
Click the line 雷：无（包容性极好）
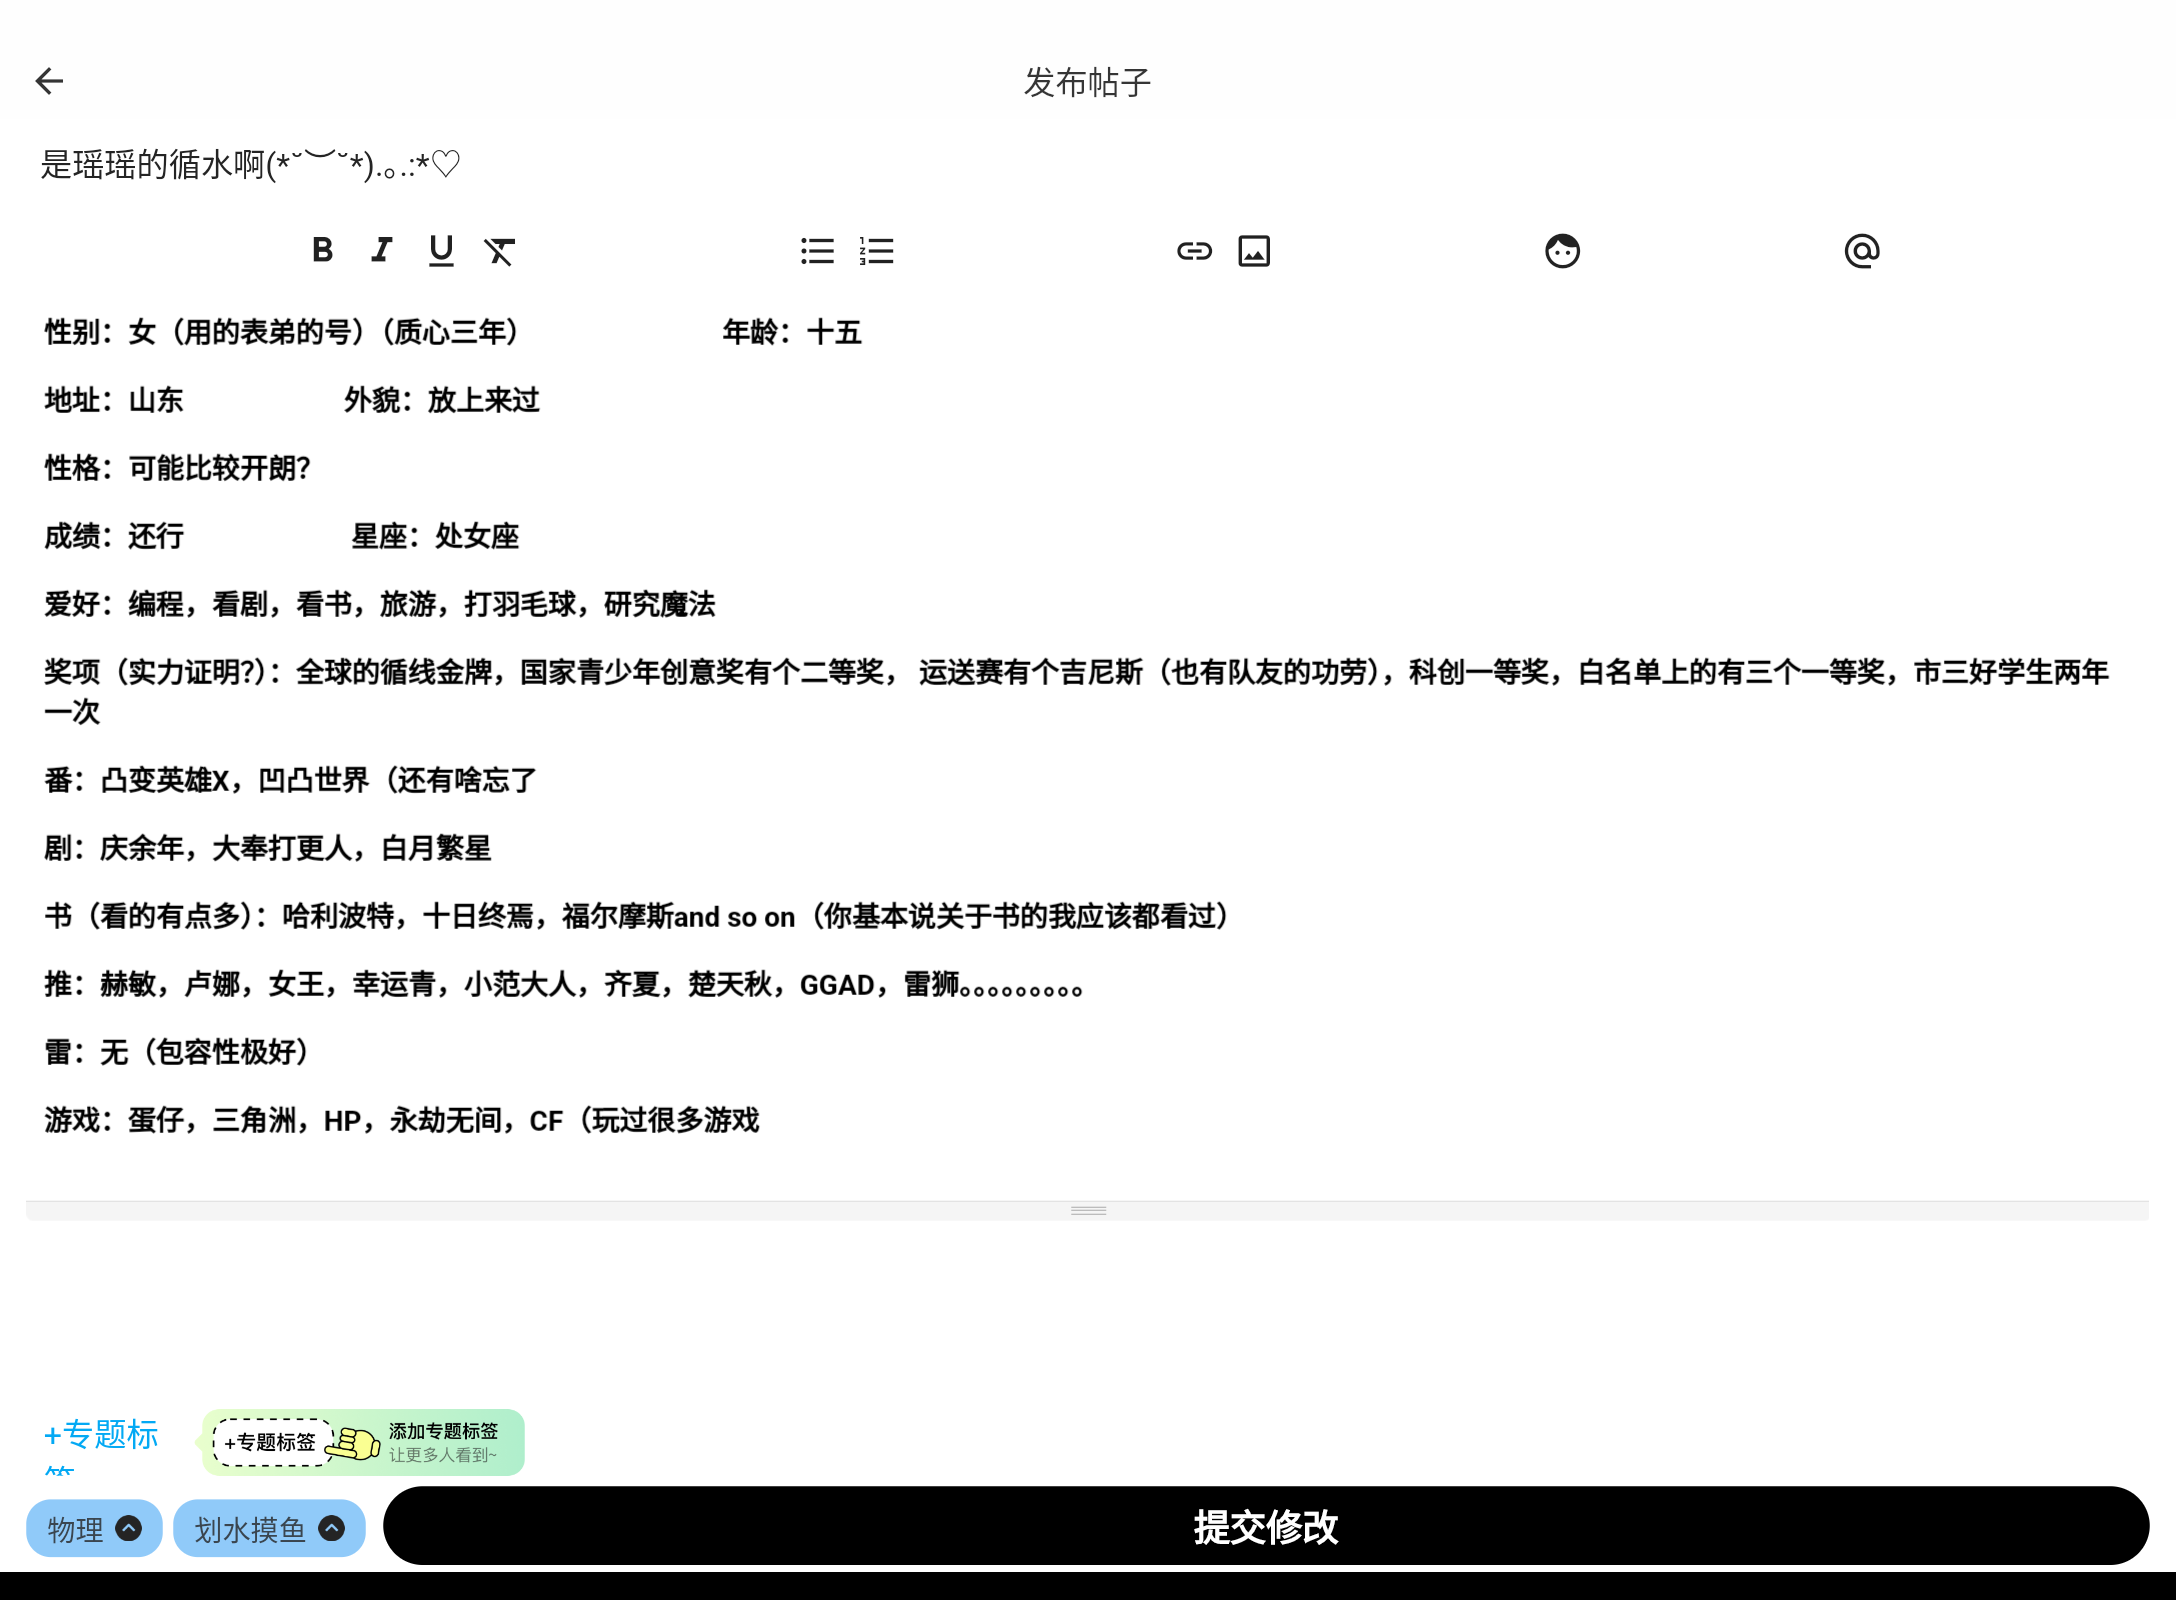tap(176, 1052)
